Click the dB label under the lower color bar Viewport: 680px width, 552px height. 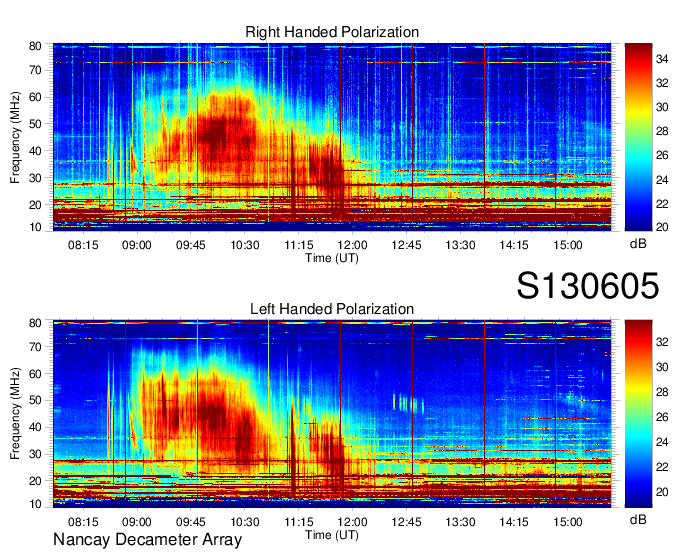pos(638,519)
